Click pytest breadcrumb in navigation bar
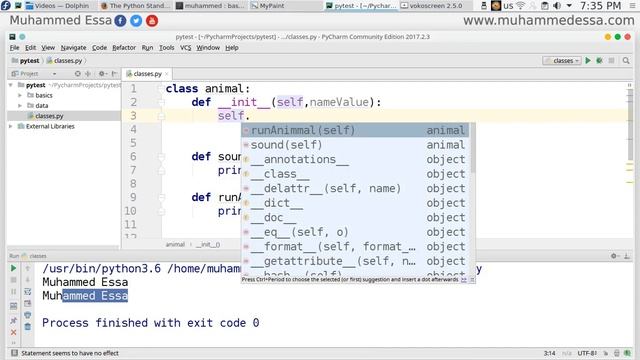640x360 pixels. [26, 60]
